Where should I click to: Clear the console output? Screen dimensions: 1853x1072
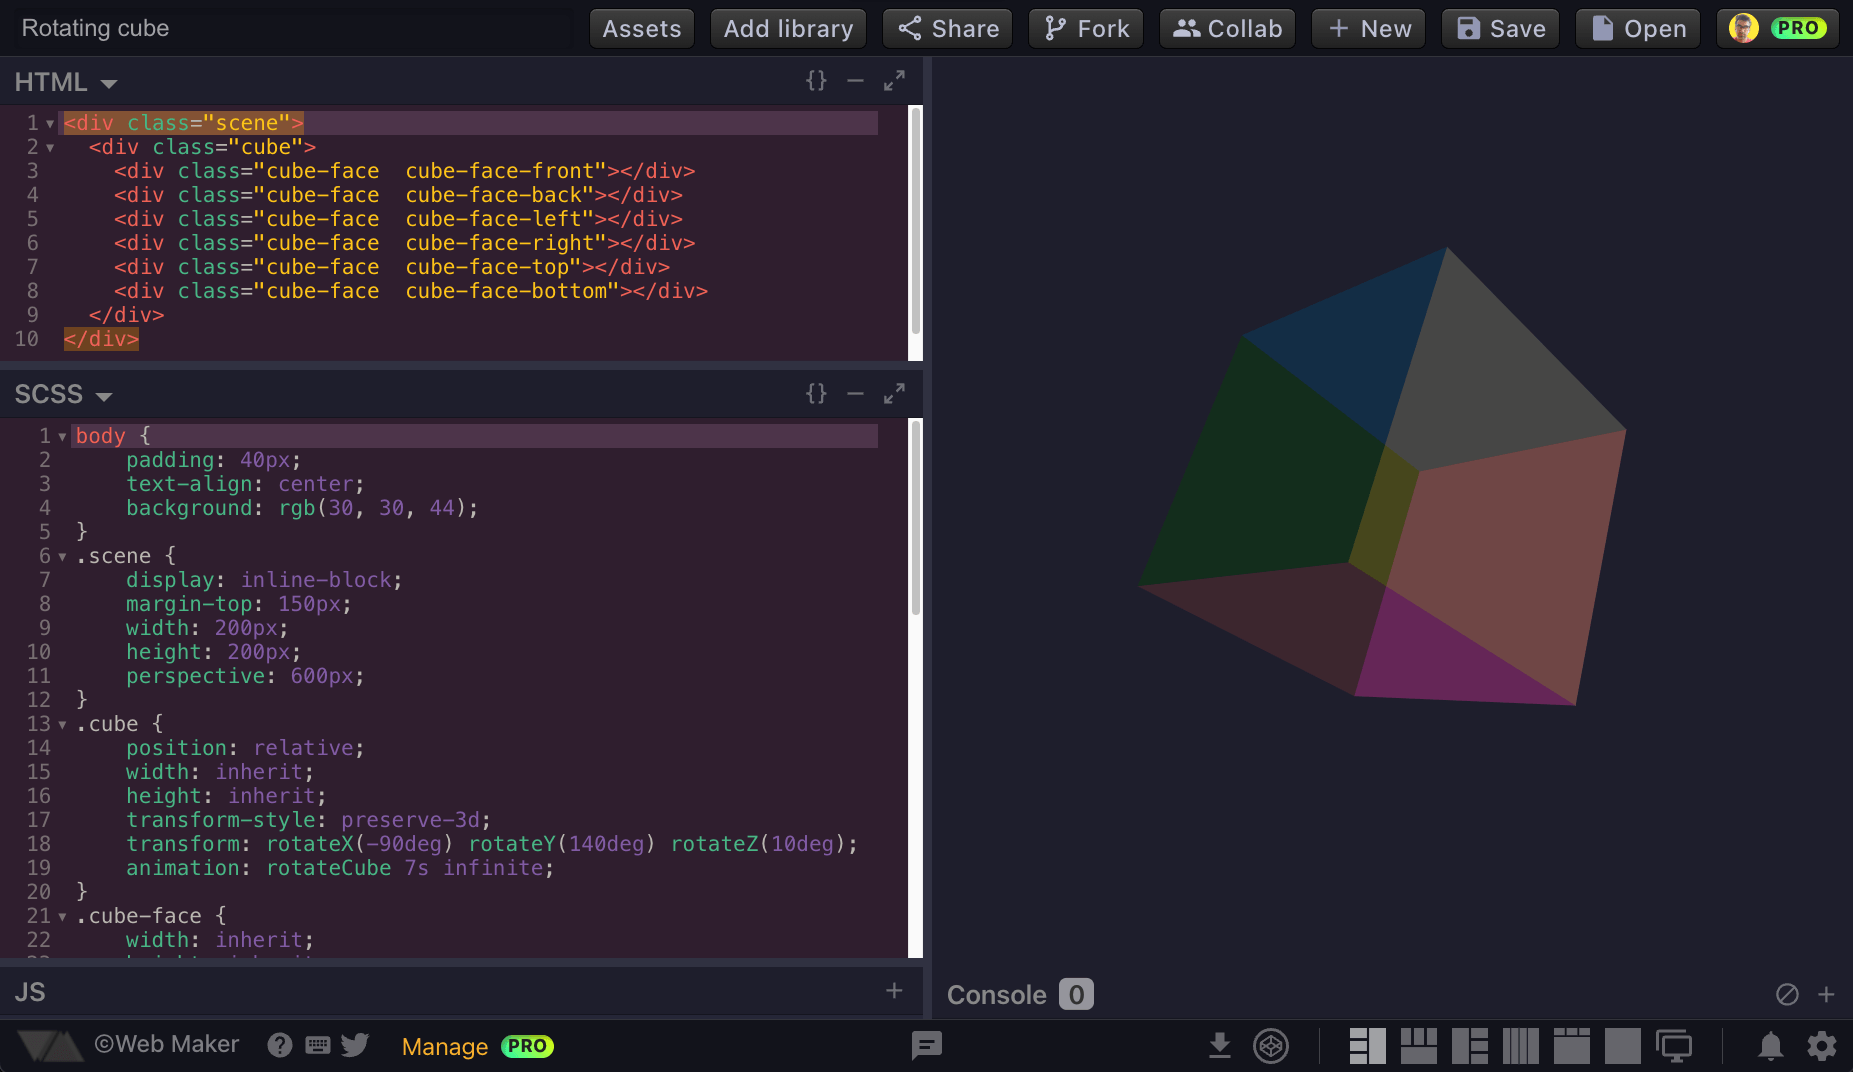coord(1788,995)
